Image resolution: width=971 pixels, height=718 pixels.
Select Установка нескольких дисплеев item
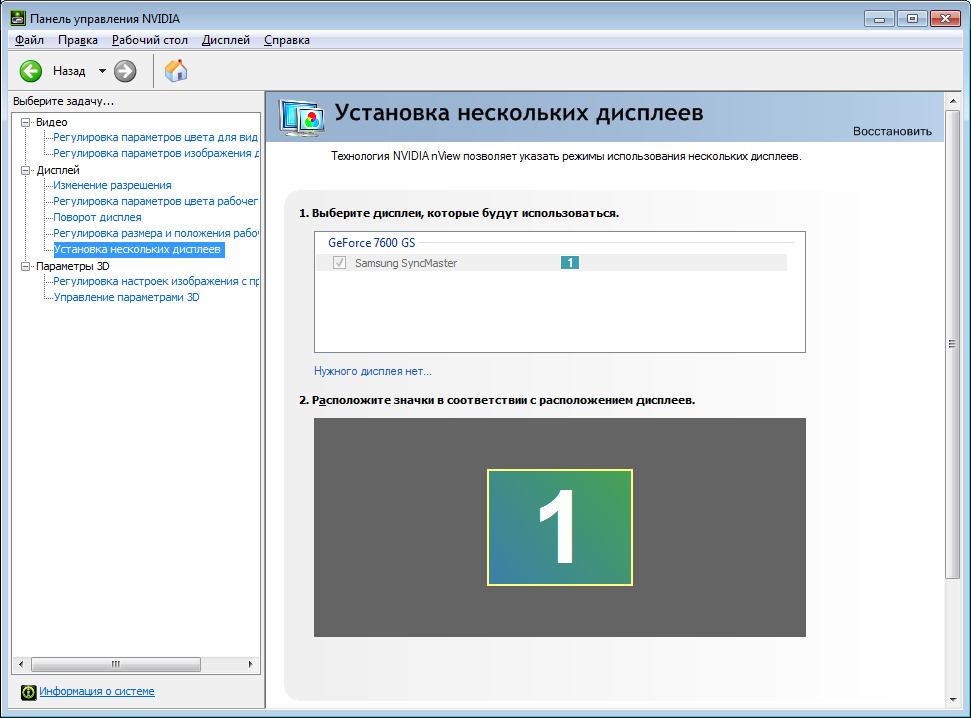coord(137,250)
